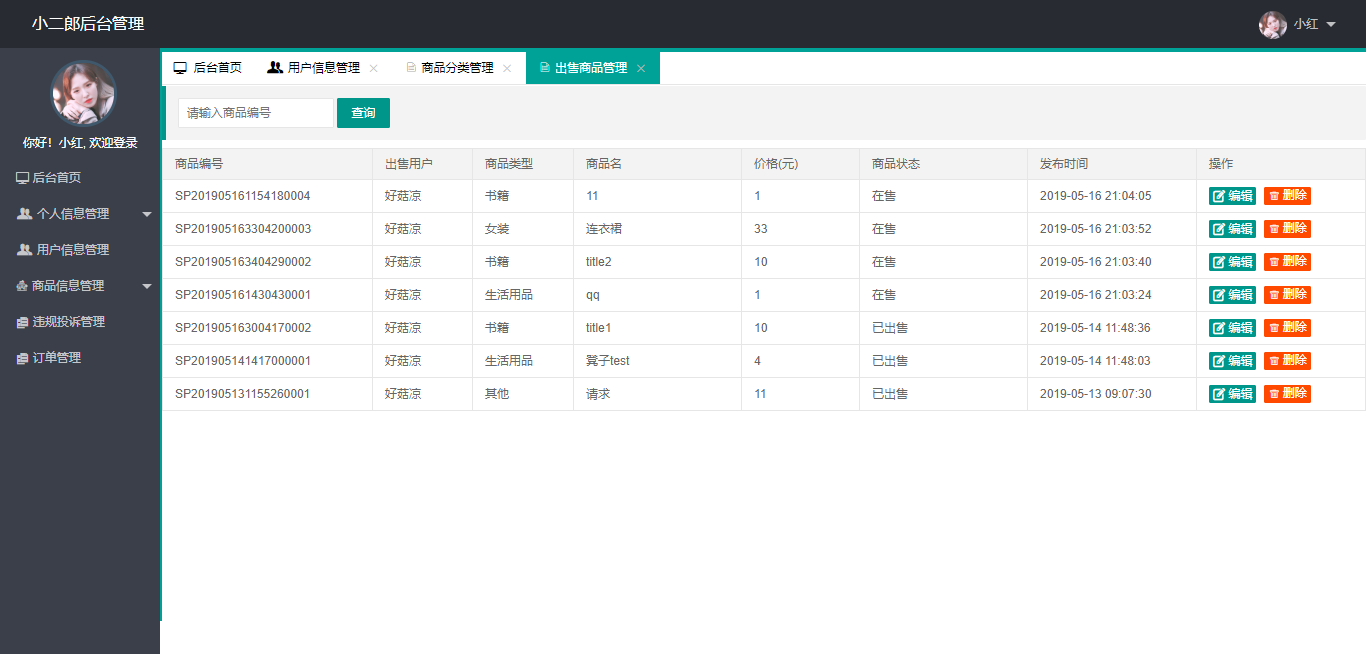Close the 用户信息管理 tab
The image size is (1366, 654).
point(374,68)
